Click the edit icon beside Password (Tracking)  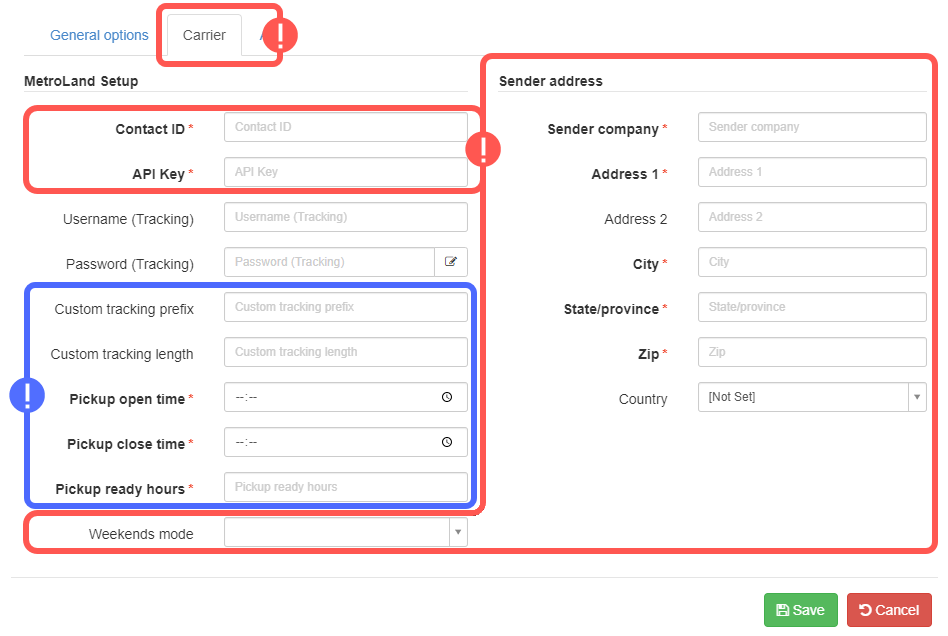pyautogui.click(x=451, y=262)
